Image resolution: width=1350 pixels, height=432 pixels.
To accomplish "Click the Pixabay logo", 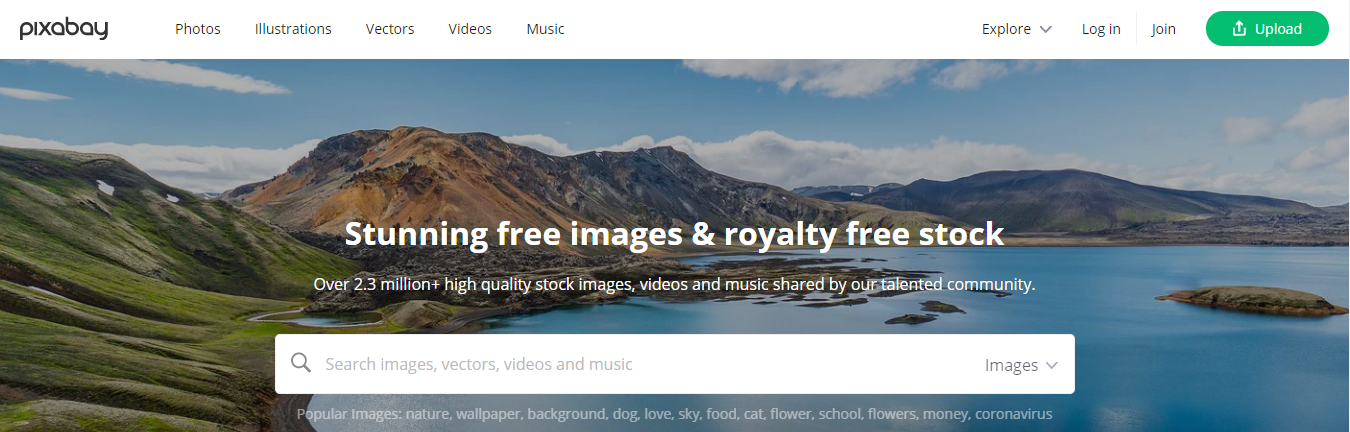I will click(x=64, y=29).
